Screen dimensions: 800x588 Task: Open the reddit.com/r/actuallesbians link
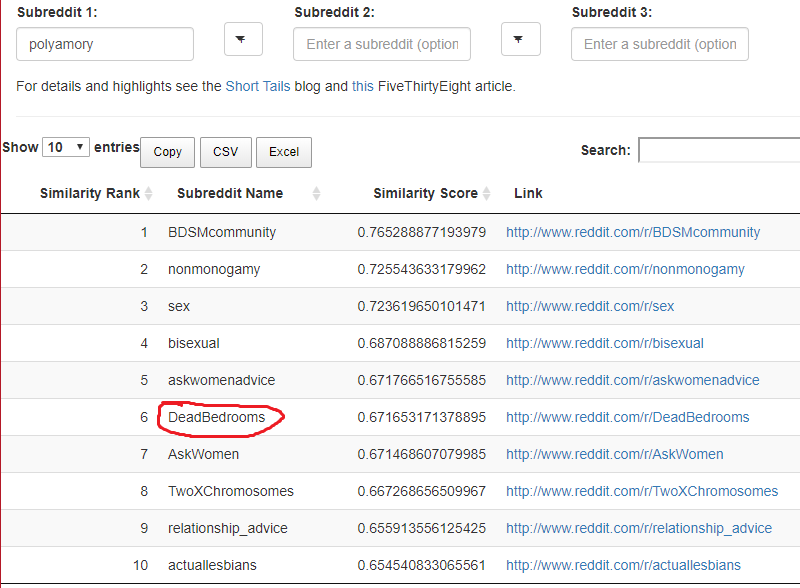coord(623,565)
